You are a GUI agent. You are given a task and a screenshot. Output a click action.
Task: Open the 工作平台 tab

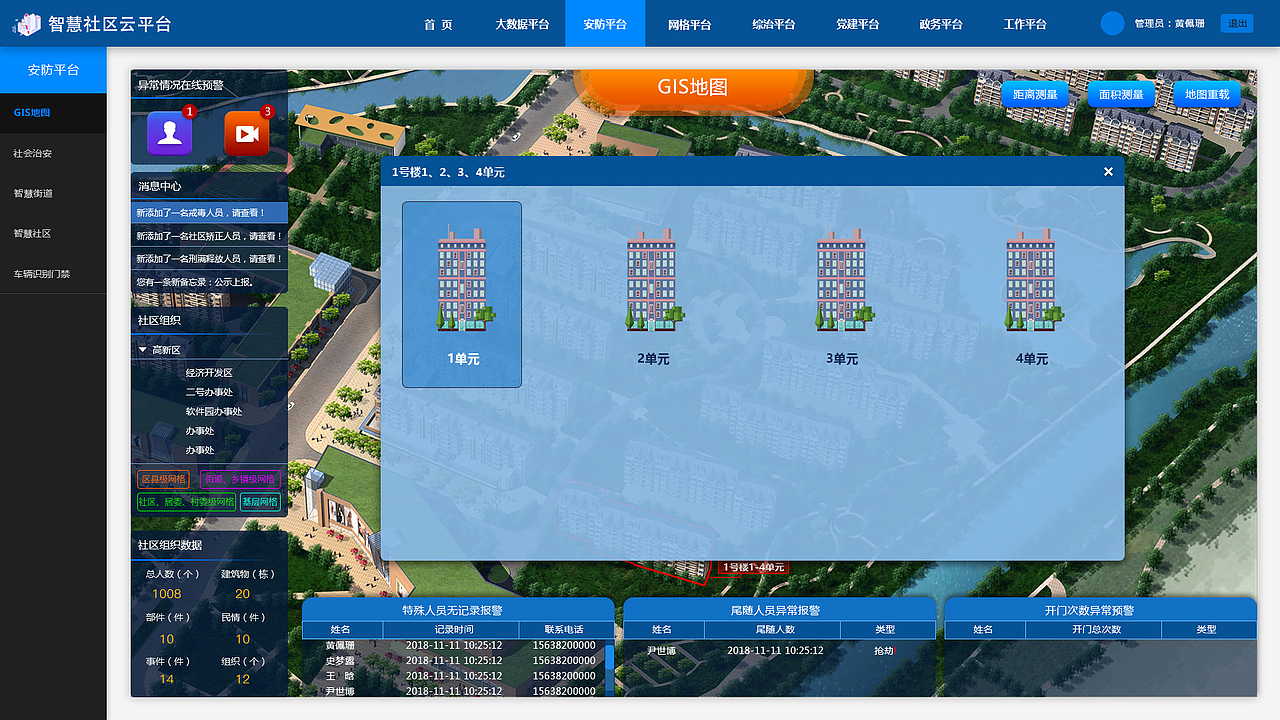[x=1025, y=24]
